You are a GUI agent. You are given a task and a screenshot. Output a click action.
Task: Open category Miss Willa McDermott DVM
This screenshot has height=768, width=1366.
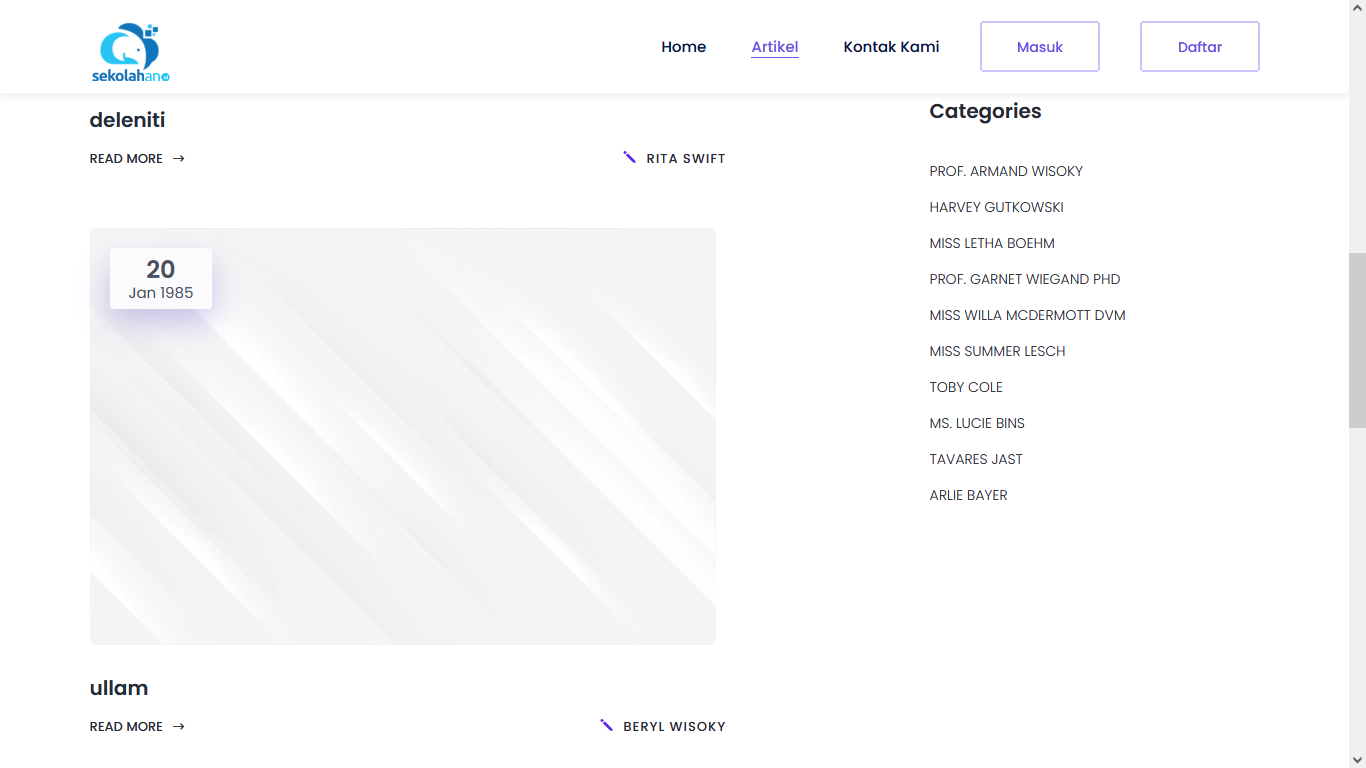pos(1027,315)
